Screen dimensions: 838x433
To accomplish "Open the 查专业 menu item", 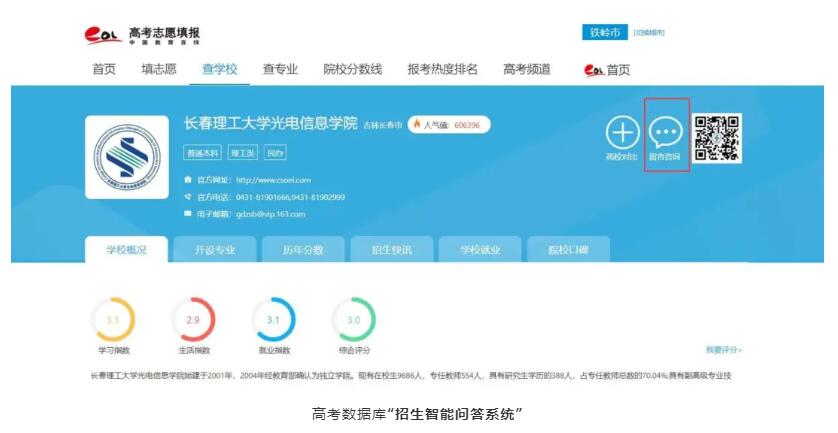I will click(x=280, y=69).
